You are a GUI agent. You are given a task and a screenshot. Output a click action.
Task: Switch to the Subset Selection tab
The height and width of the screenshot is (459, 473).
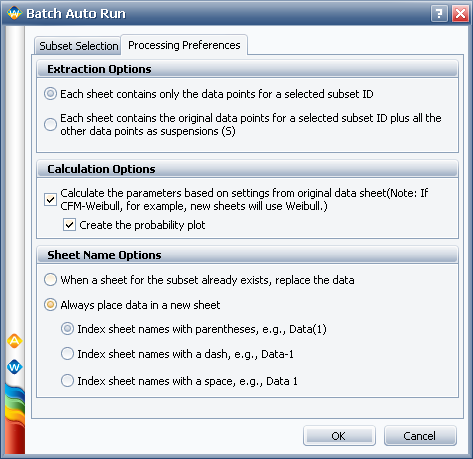click(78, 46)
